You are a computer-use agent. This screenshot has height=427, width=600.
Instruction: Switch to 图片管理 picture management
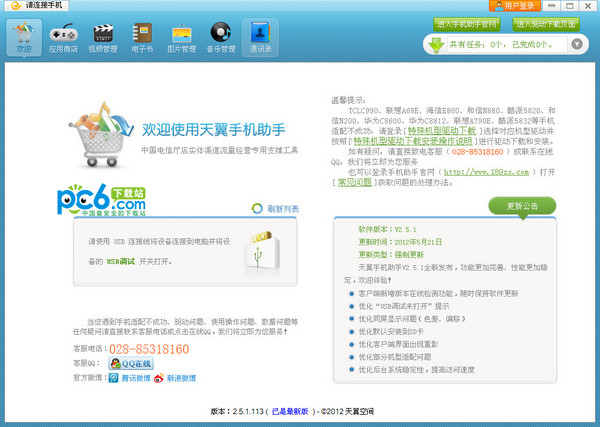[x=182, y=38]
